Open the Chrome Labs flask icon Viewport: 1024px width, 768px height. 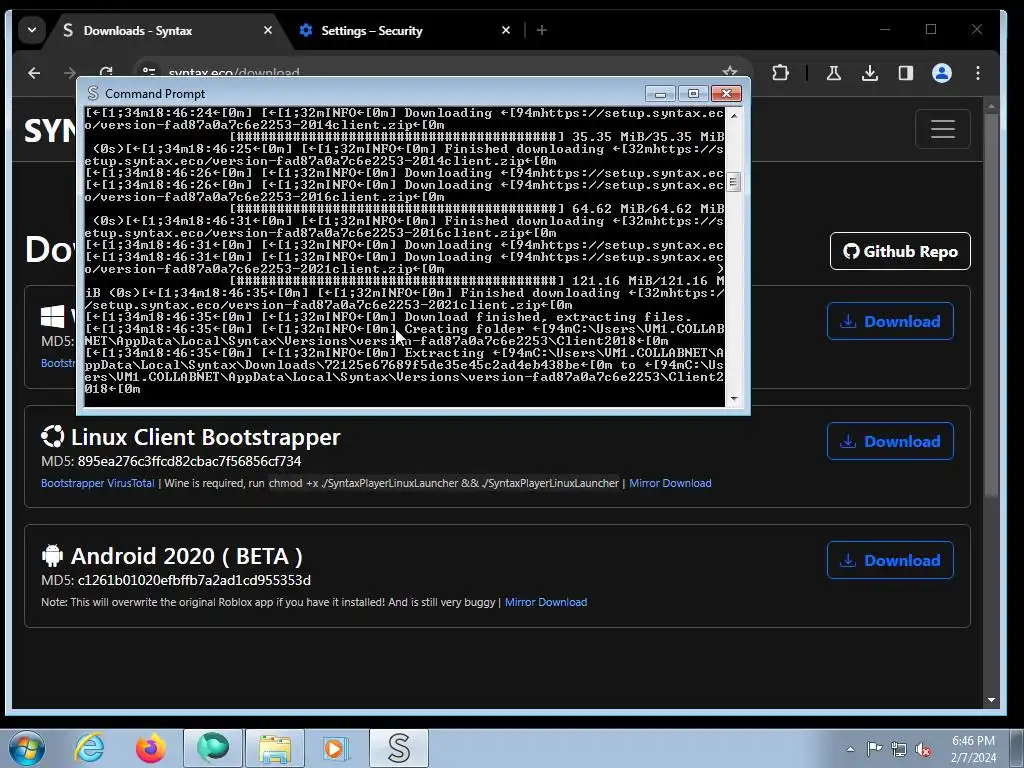point(834,73)
